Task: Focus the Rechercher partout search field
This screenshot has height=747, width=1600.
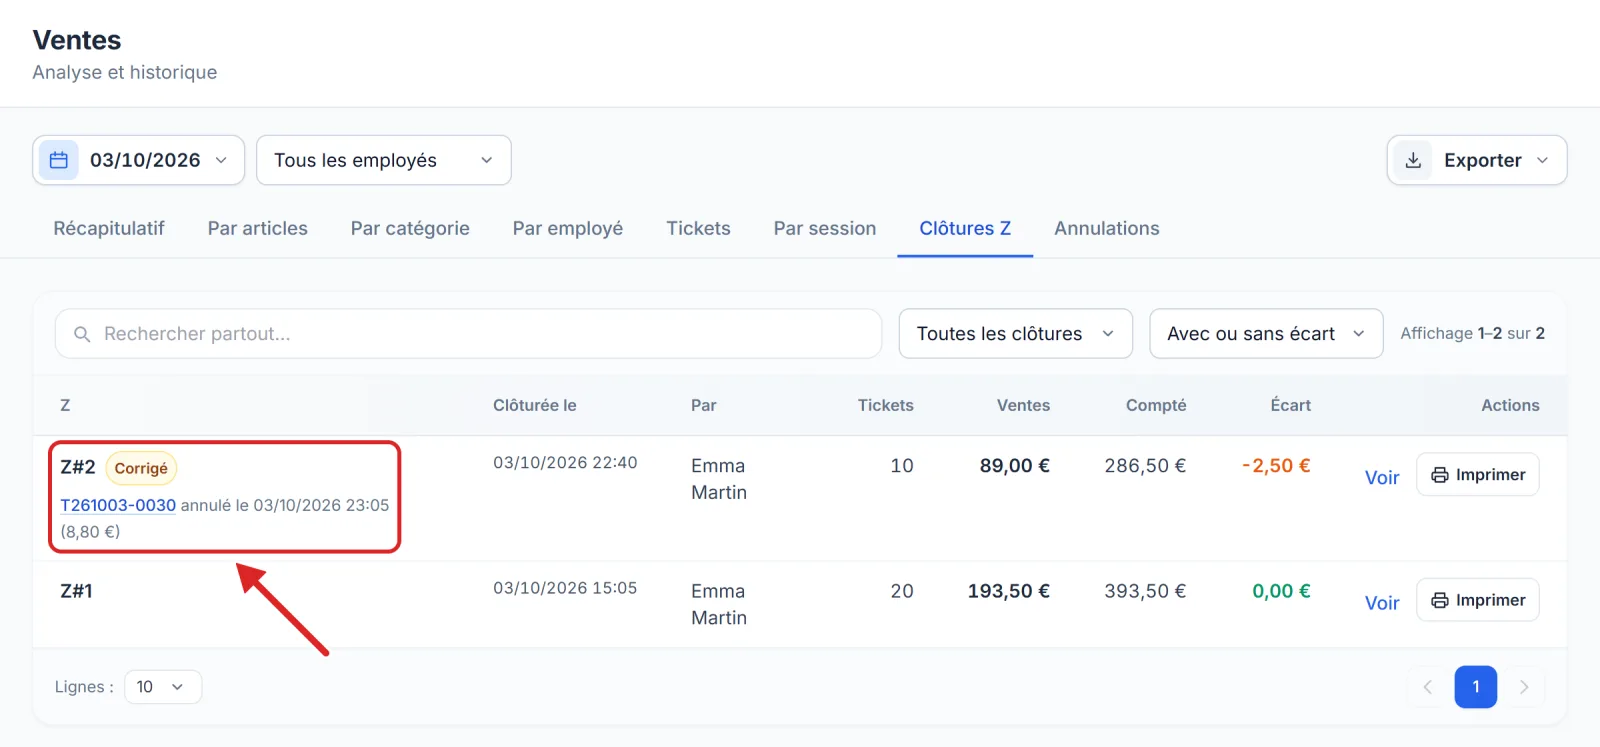Action: (x=468, y=334)
